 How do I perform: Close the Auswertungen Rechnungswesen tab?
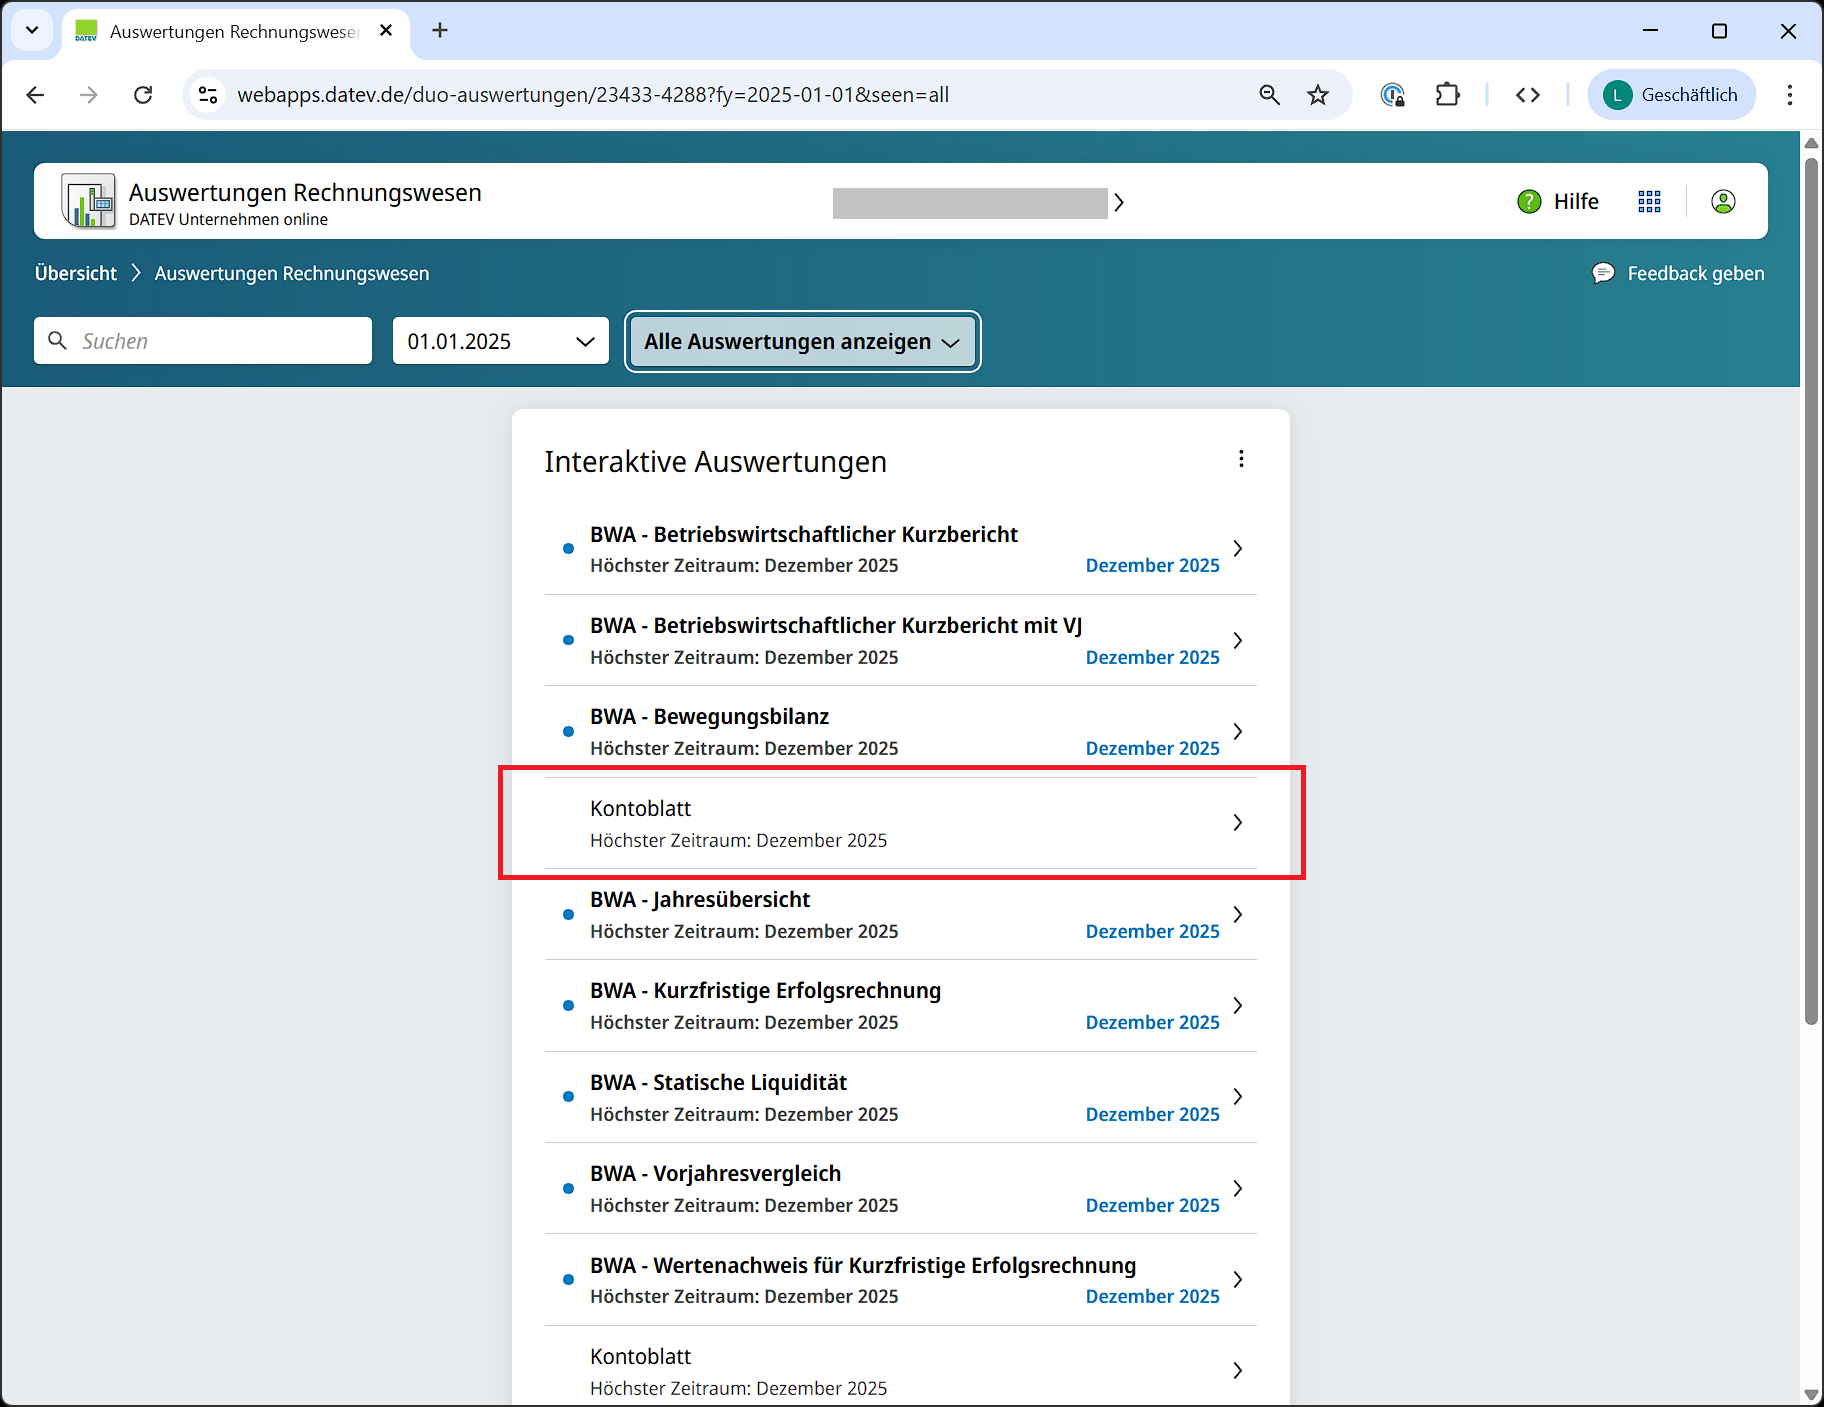[x=386, y=30]
